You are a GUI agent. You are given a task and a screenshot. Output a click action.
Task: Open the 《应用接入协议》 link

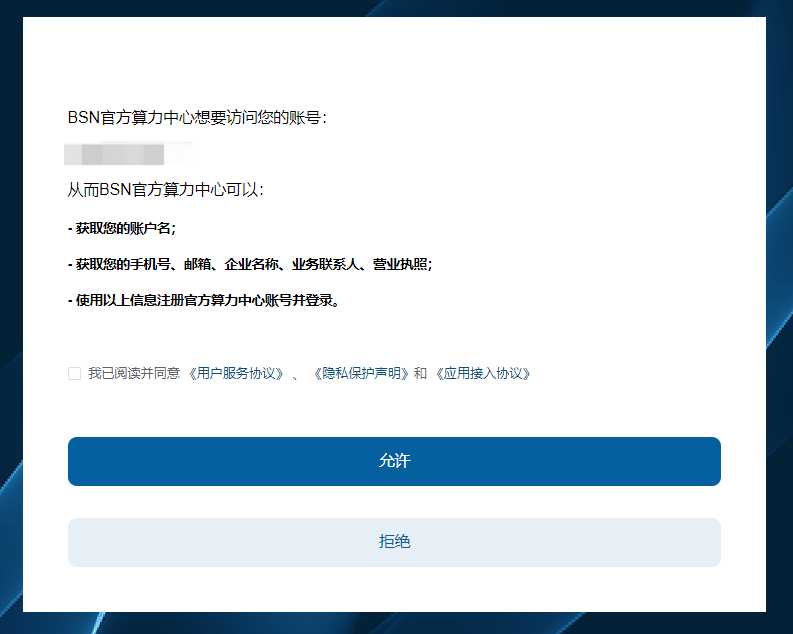[482, 374]
